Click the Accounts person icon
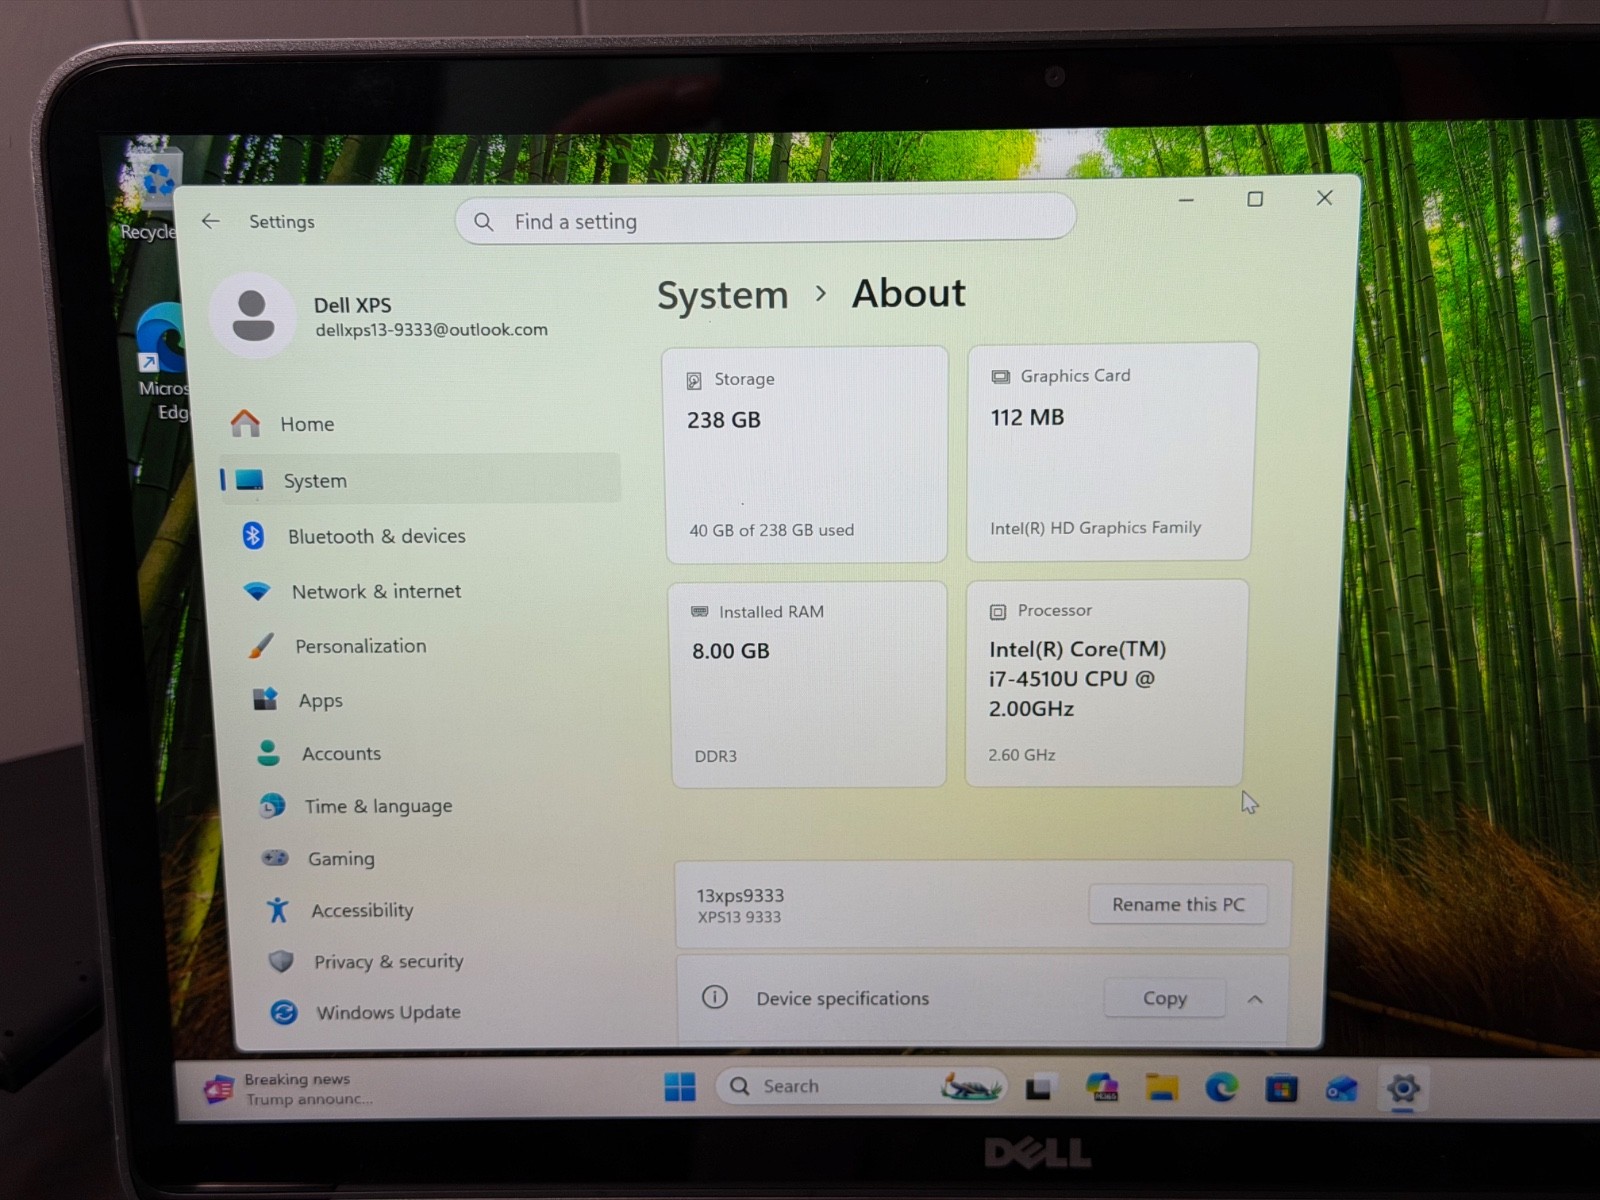Viewport: 1600px width, 1200px height. 268,753
